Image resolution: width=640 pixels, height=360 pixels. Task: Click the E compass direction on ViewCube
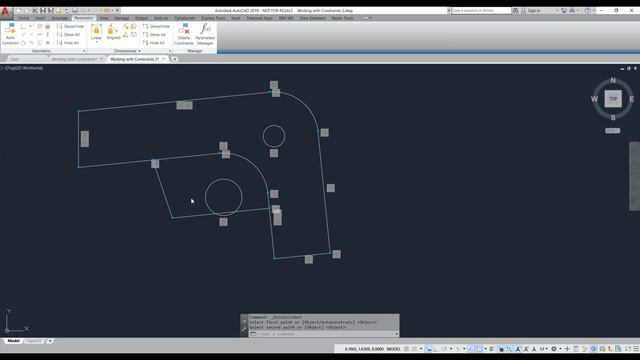pos(631,99)
